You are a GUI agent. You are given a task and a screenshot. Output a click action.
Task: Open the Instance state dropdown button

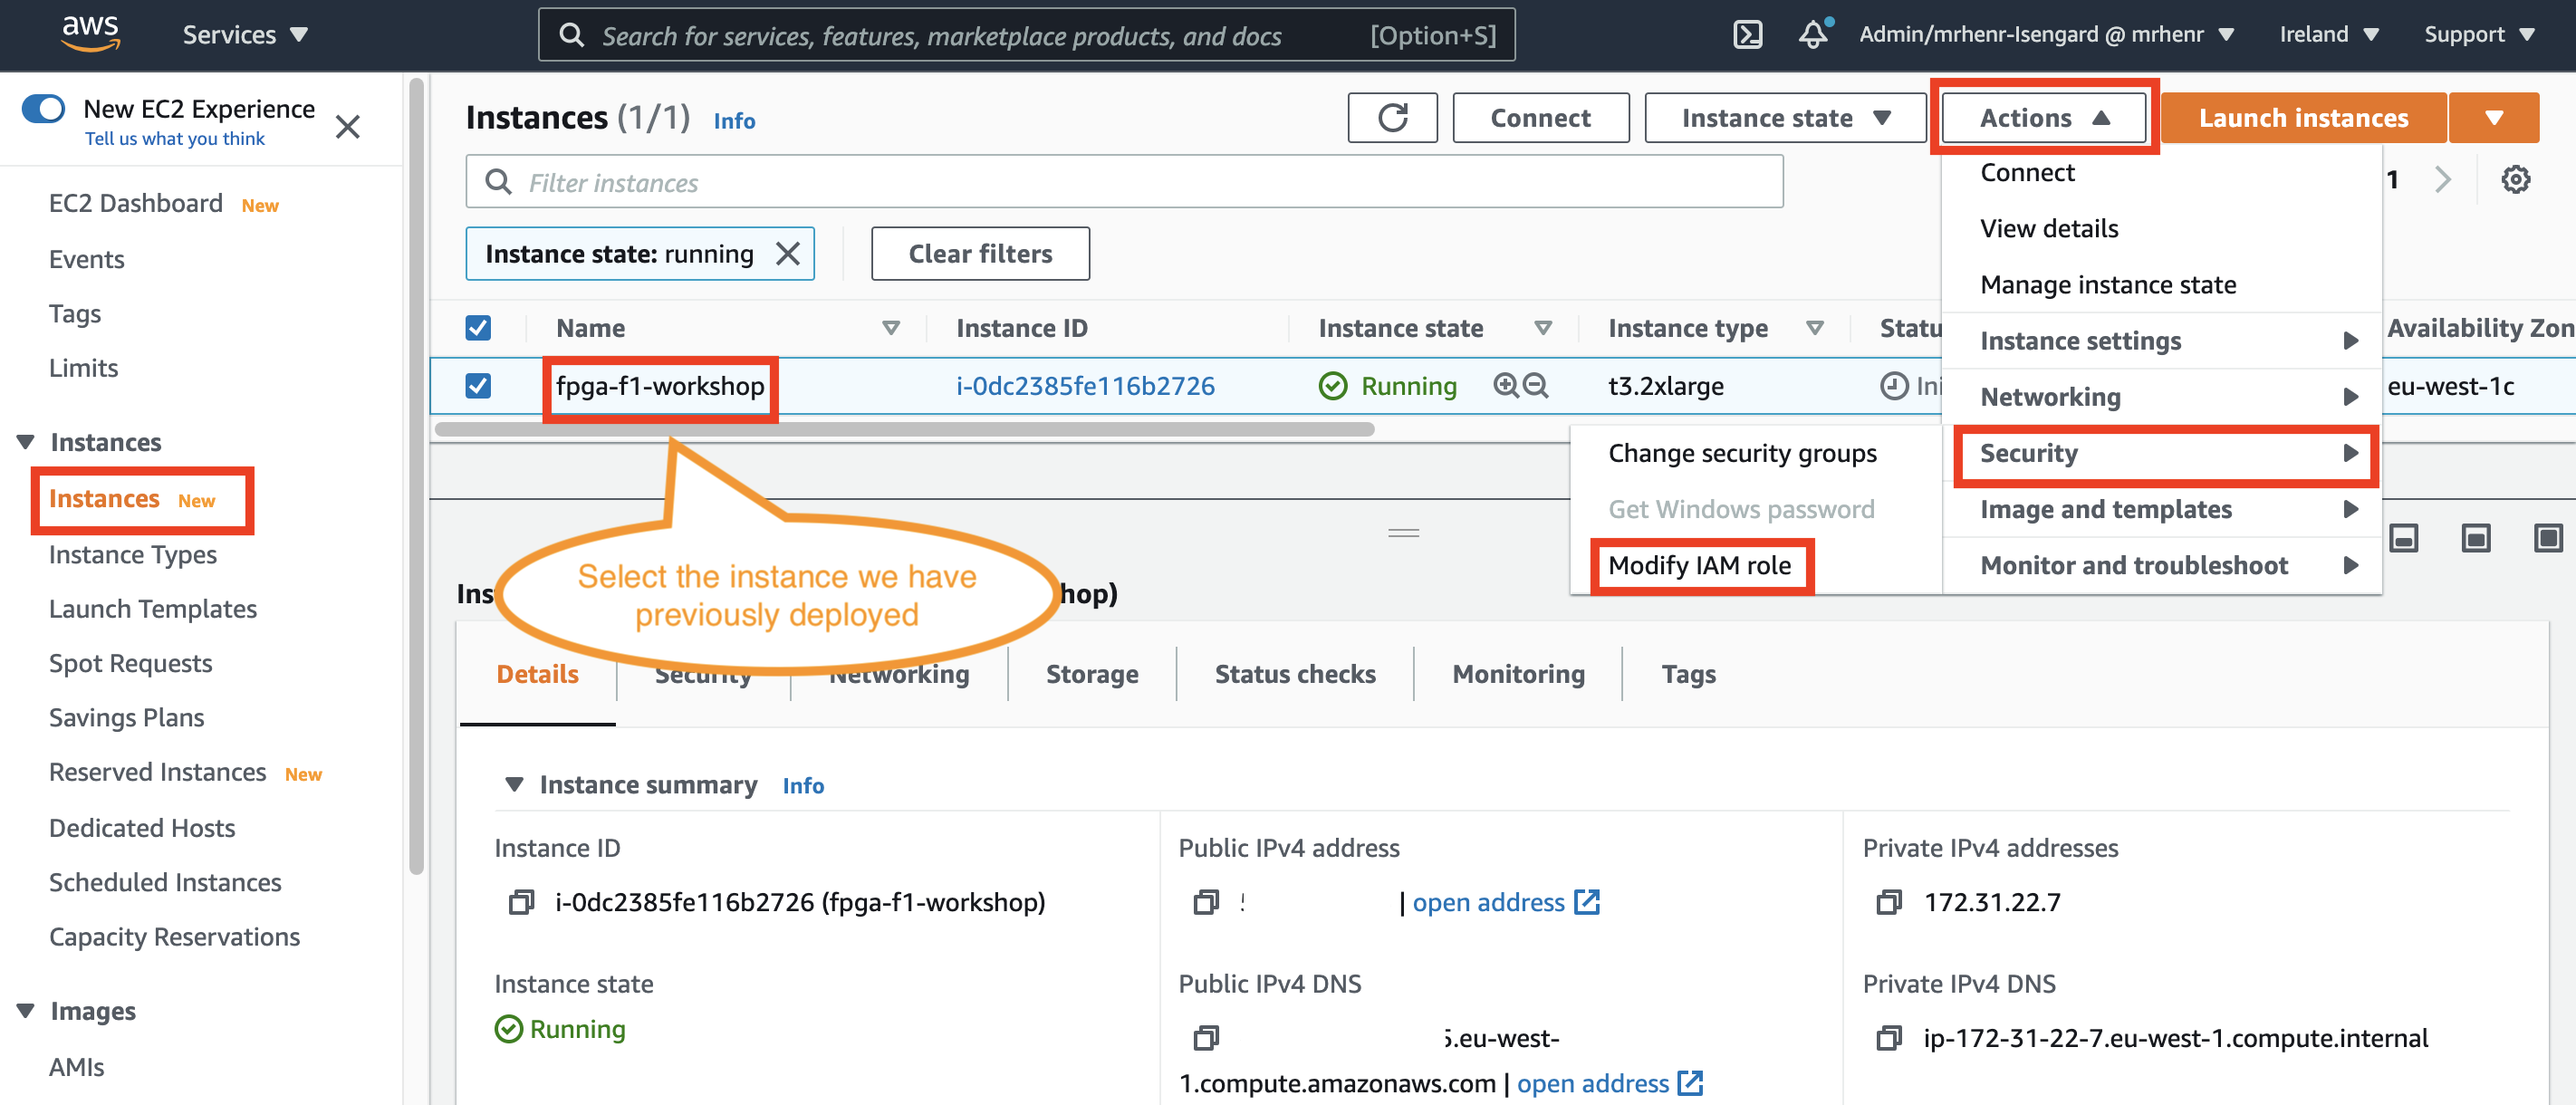click(1785, 118)
